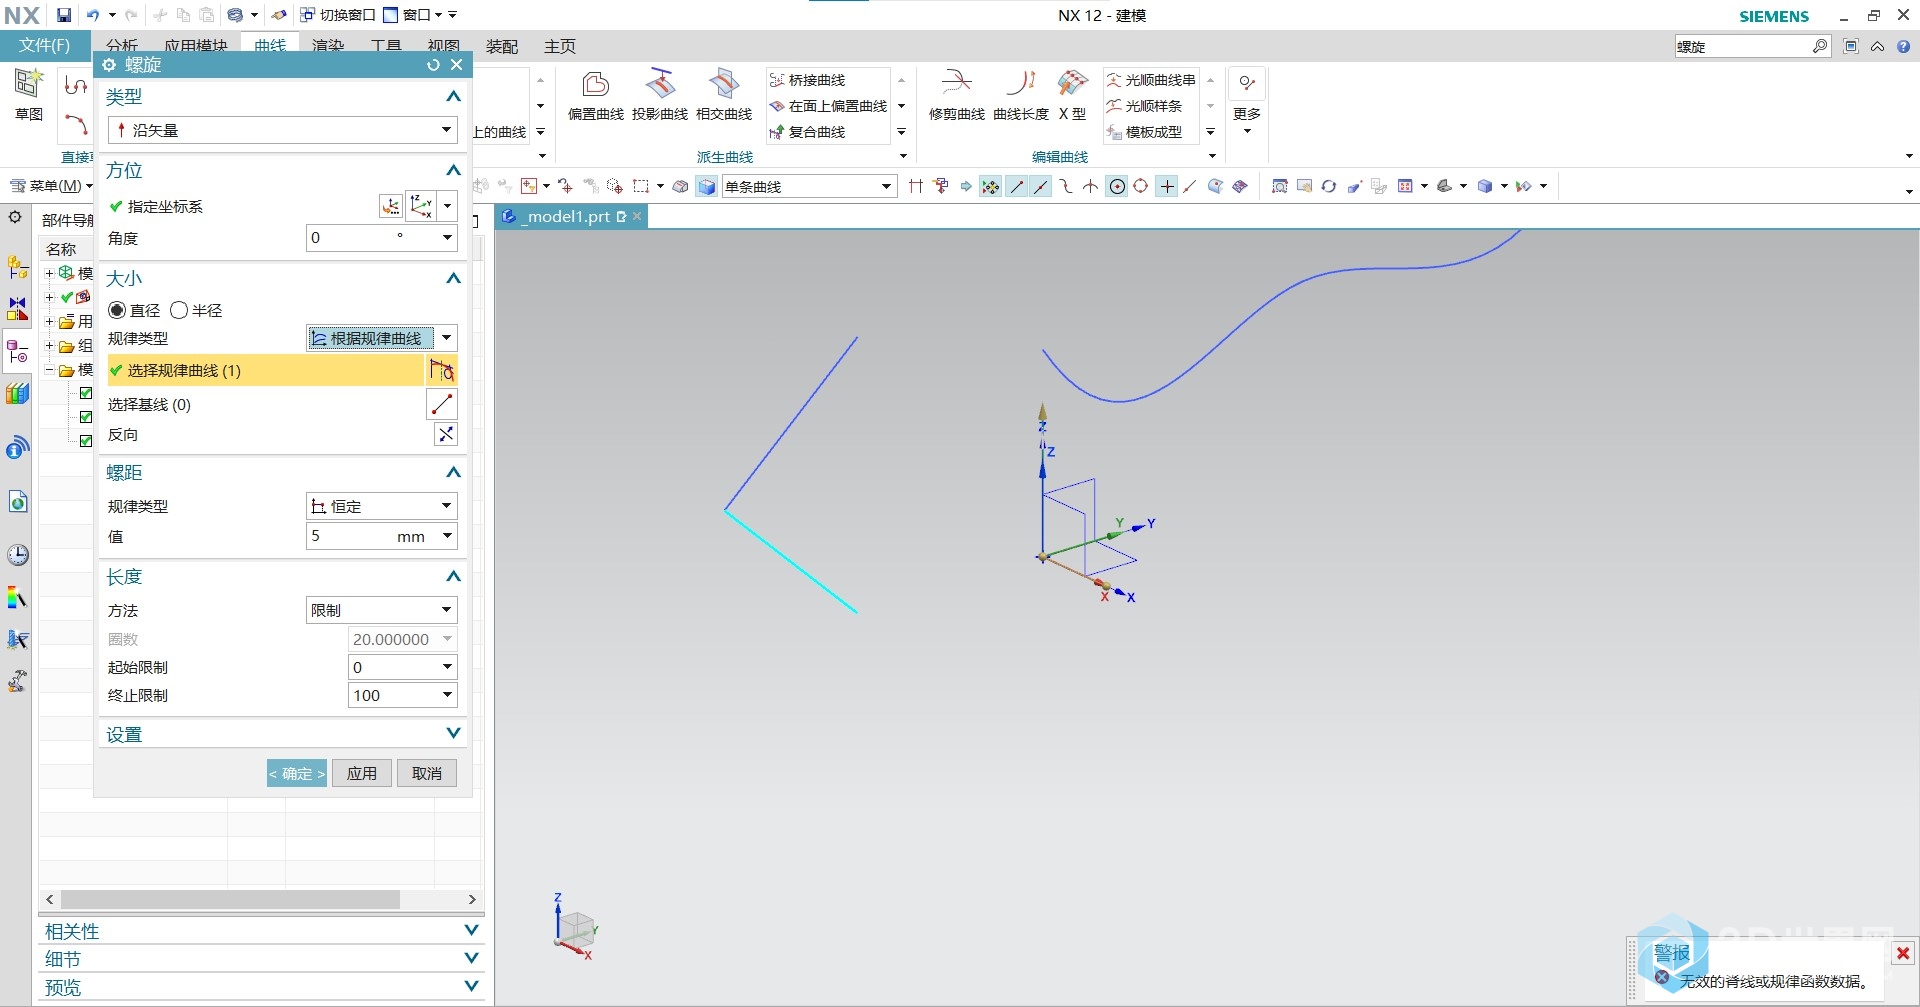Viewport: 1920px width, 1007px height.
Task: Click the Save icon in the quick access bar
Action: pos(64,15)
